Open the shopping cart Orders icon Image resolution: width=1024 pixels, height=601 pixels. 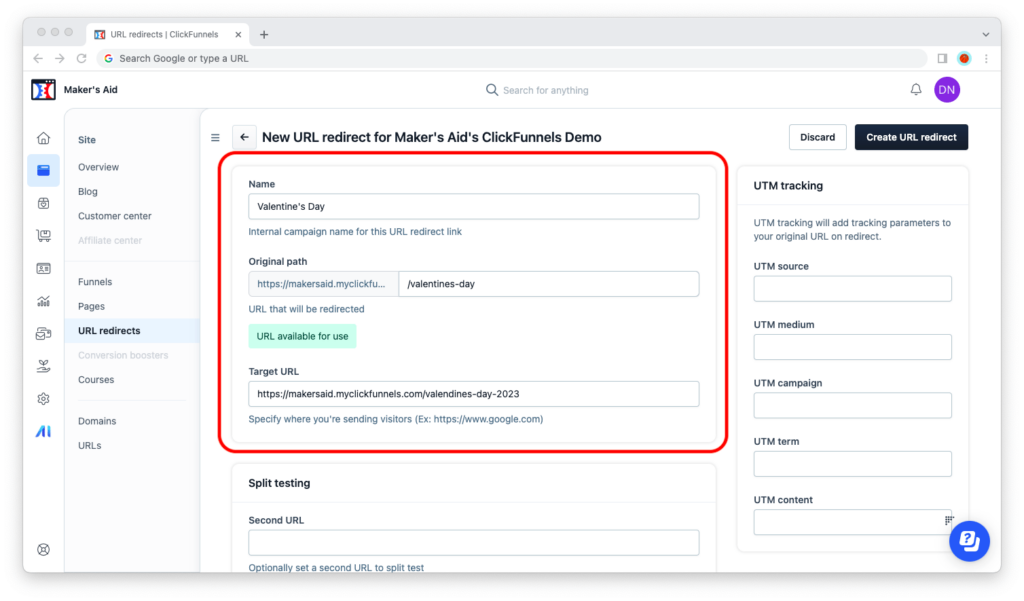(x=43, y=236)
